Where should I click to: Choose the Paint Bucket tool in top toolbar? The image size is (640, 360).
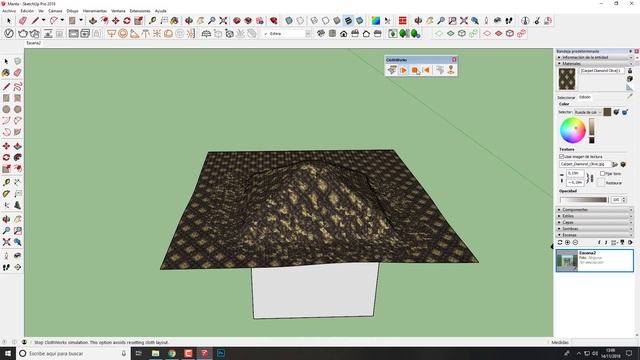pyautogui.click(x=175, y=20)
